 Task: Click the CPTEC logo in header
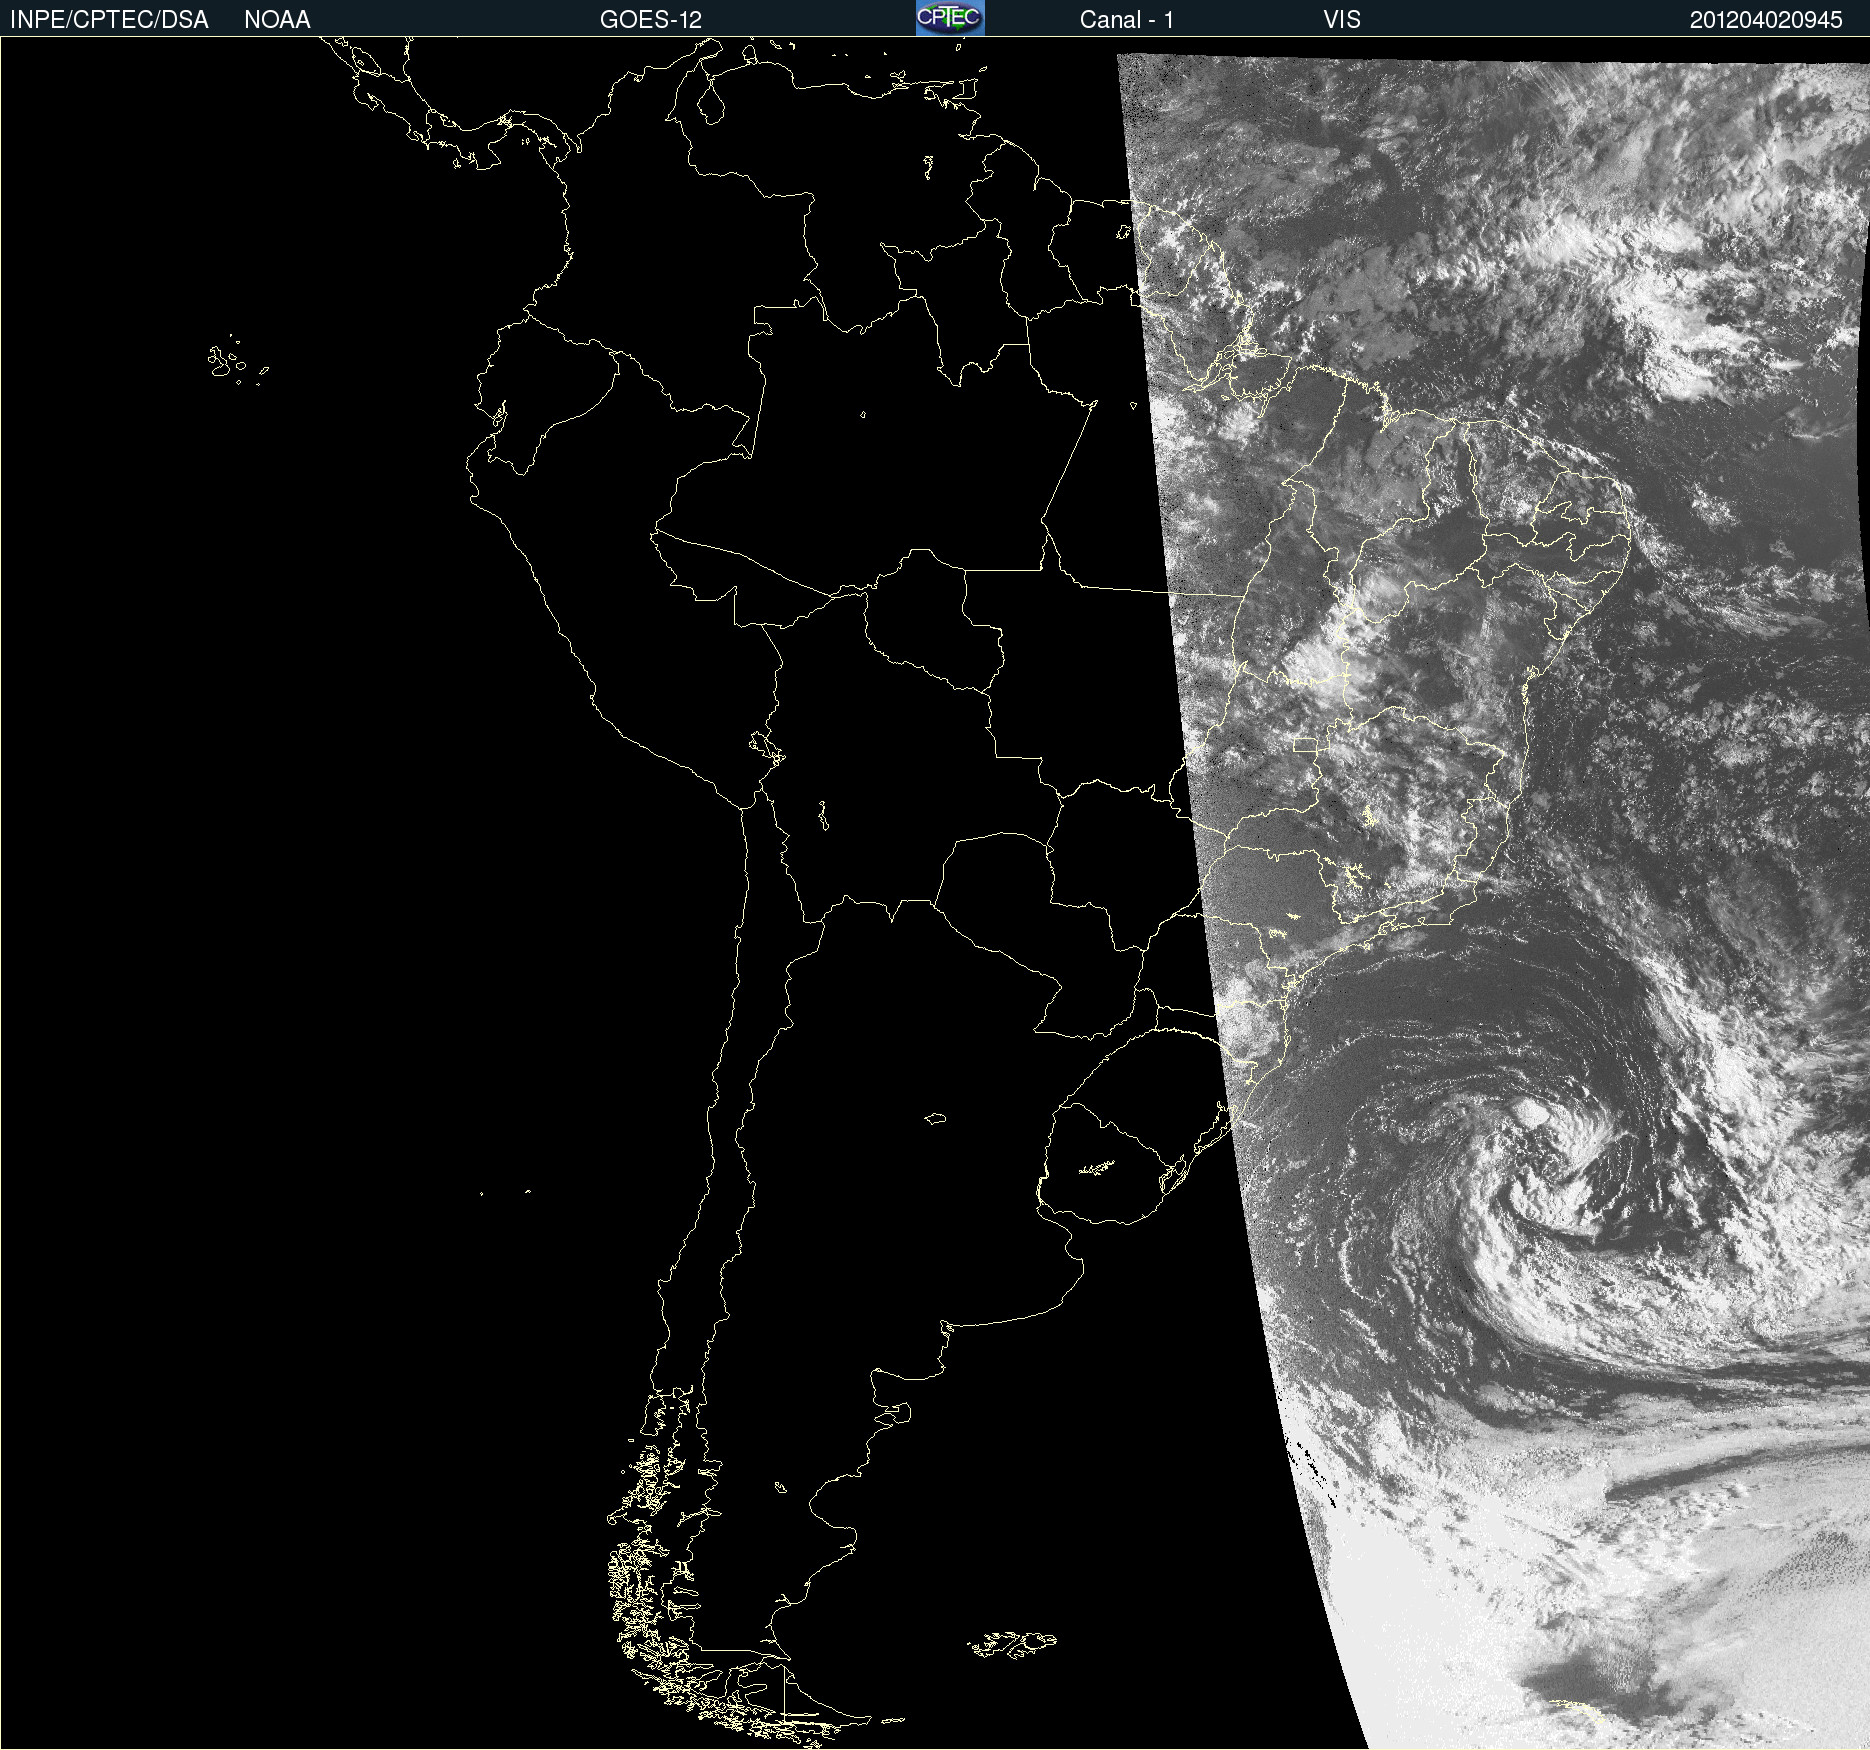tap(950, 18)
